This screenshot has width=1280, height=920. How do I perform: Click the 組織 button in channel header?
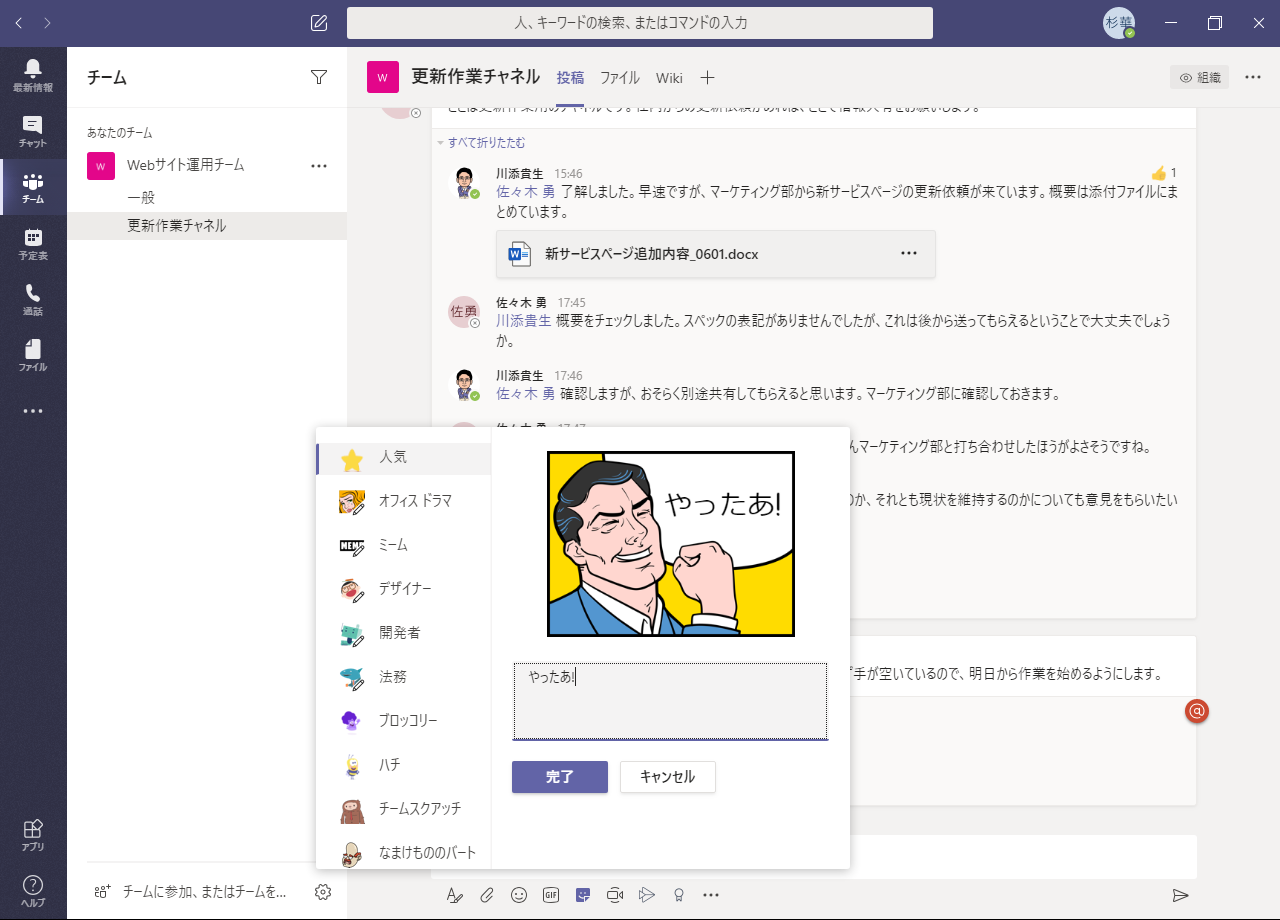point(1199,77)
